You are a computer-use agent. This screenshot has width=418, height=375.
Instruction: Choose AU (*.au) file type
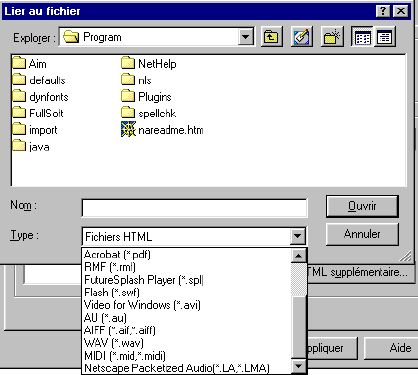click(x=187, y=318)
